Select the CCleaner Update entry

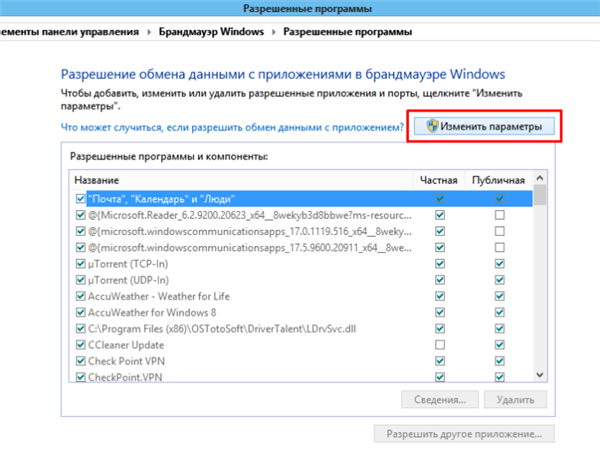tap(126, 345)
